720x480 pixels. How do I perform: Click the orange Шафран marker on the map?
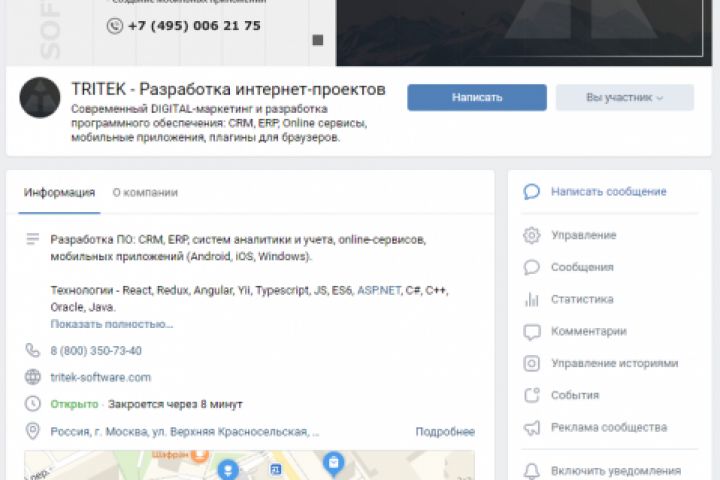coord(200,455)
